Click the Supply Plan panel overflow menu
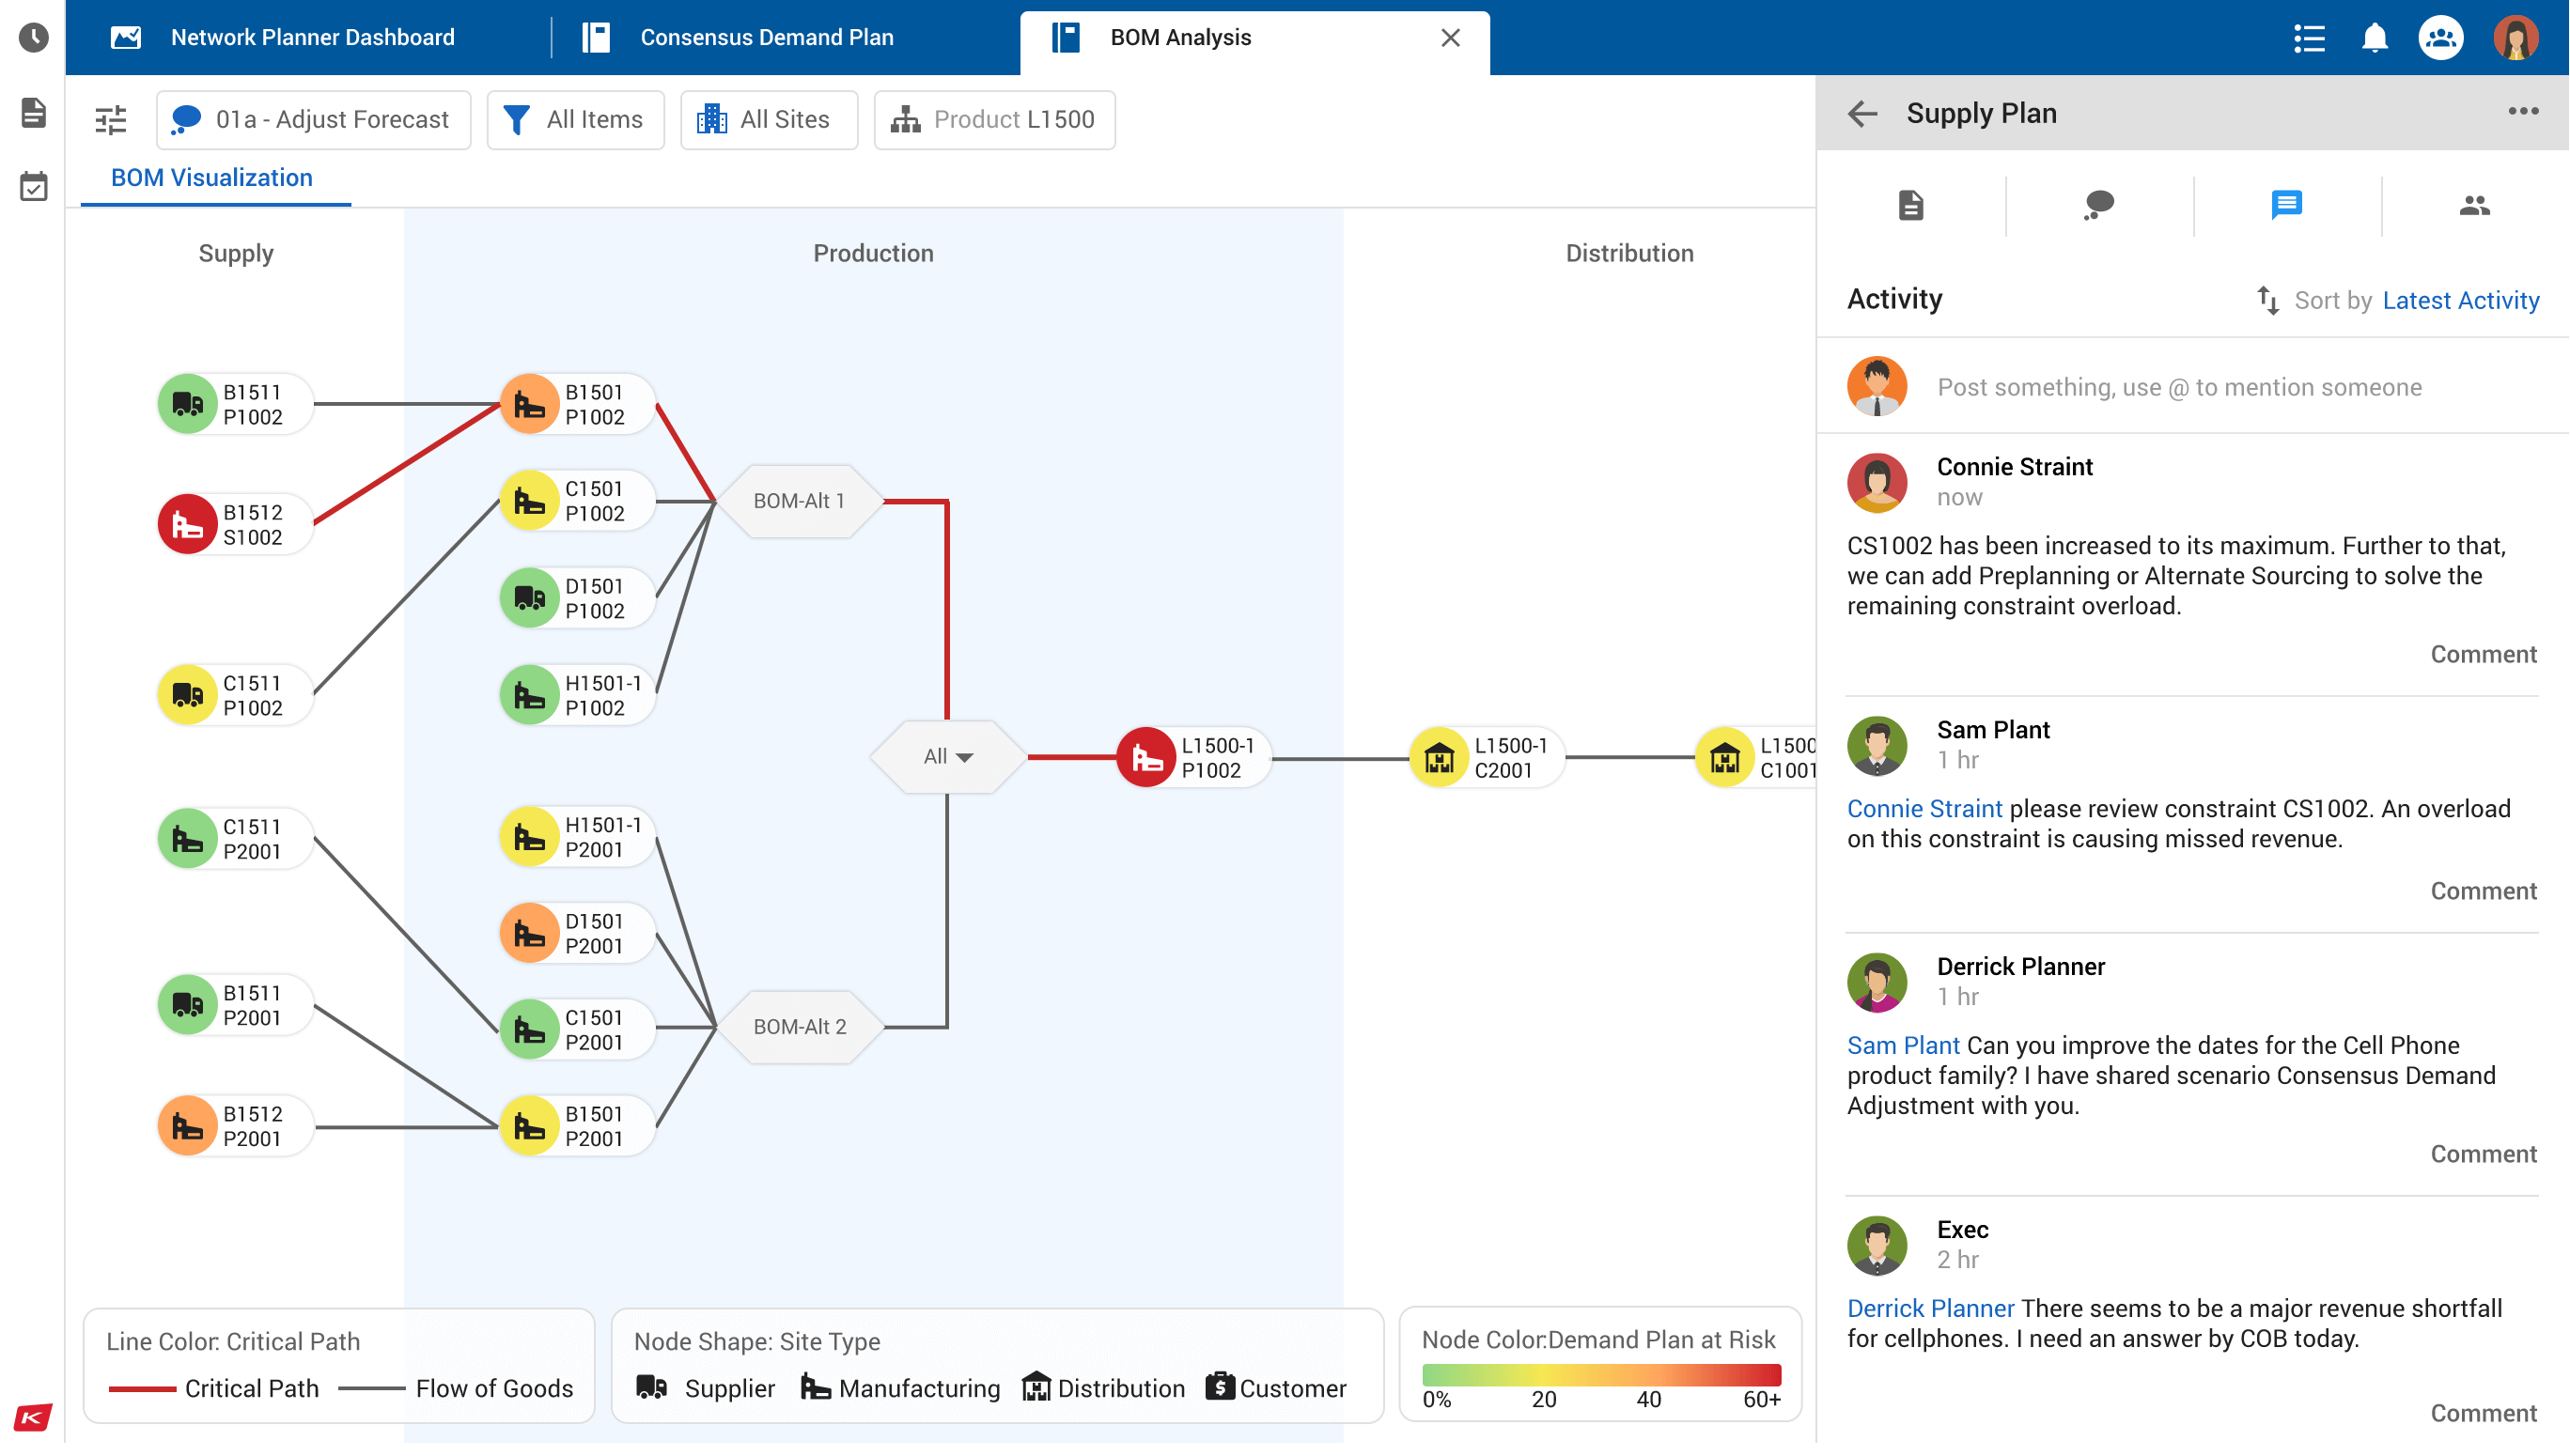The height and width of the screenshot is (1456, 2570). click(2524, 111)
